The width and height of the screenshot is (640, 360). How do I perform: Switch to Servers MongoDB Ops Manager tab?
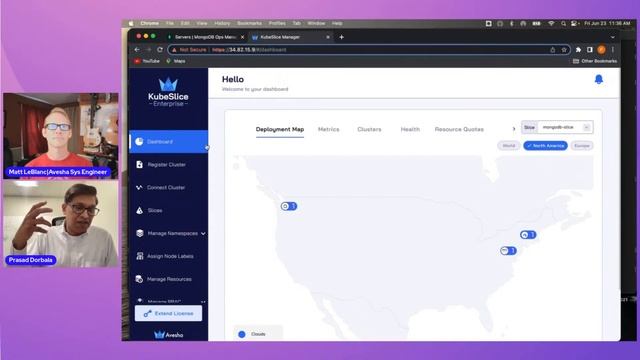206,37
